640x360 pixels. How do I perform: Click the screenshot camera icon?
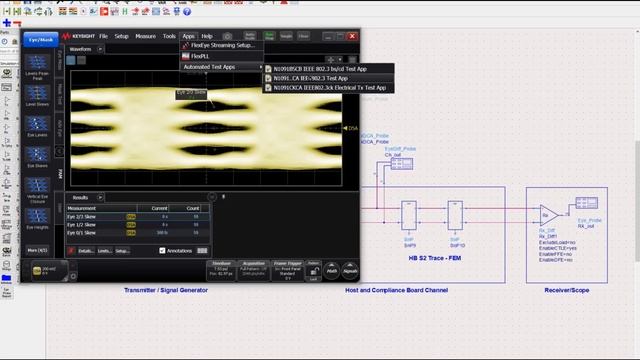[x=227, y=36]
